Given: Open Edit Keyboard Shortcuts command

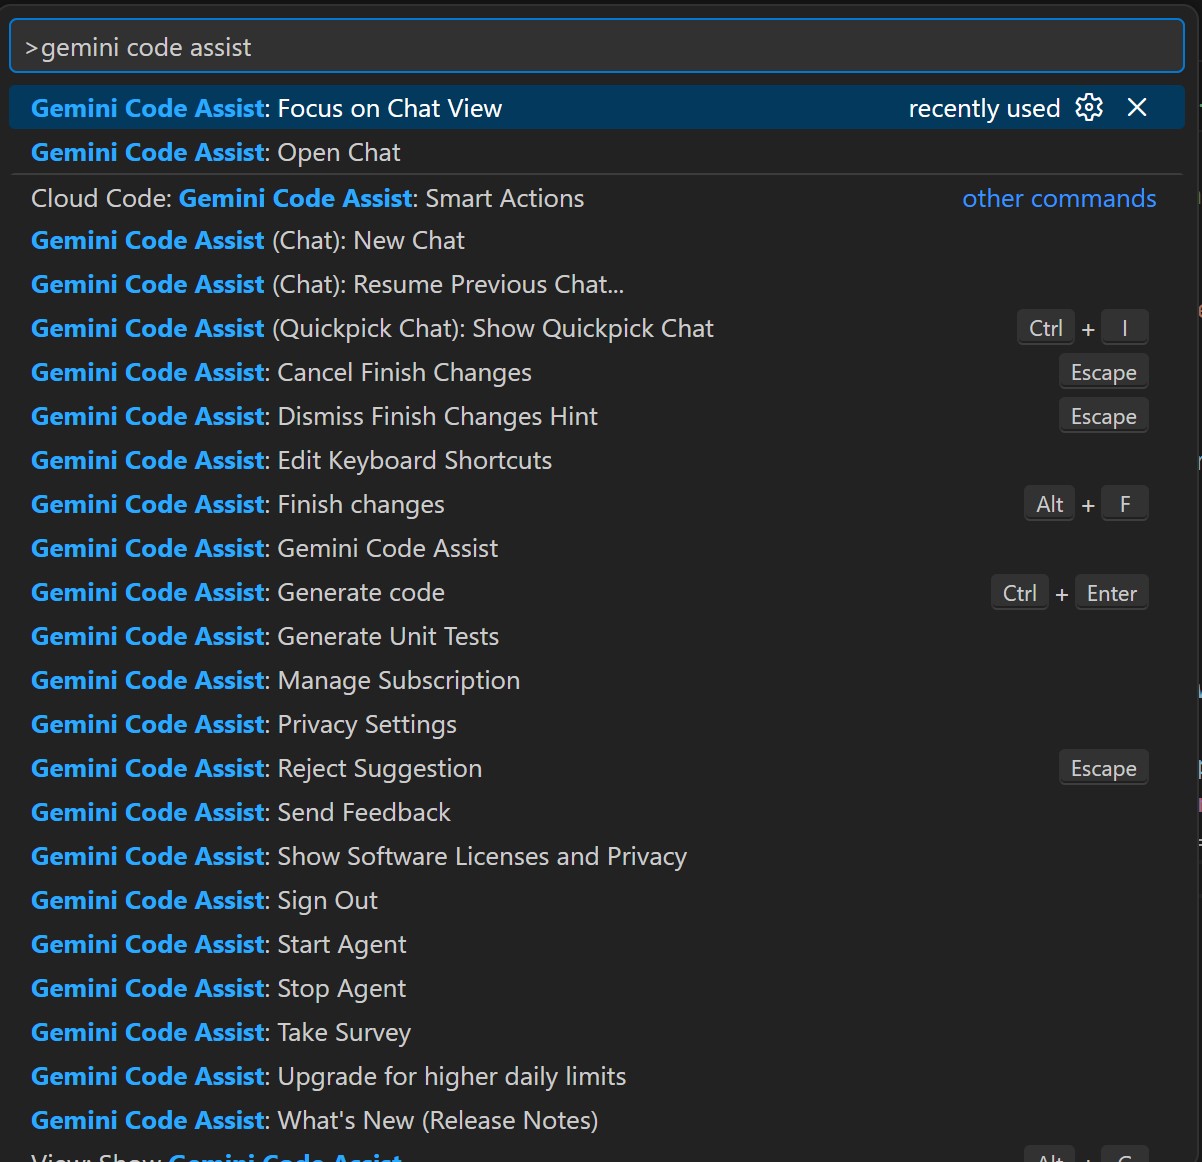Looking at the screenshot, I should click(597, 460).
